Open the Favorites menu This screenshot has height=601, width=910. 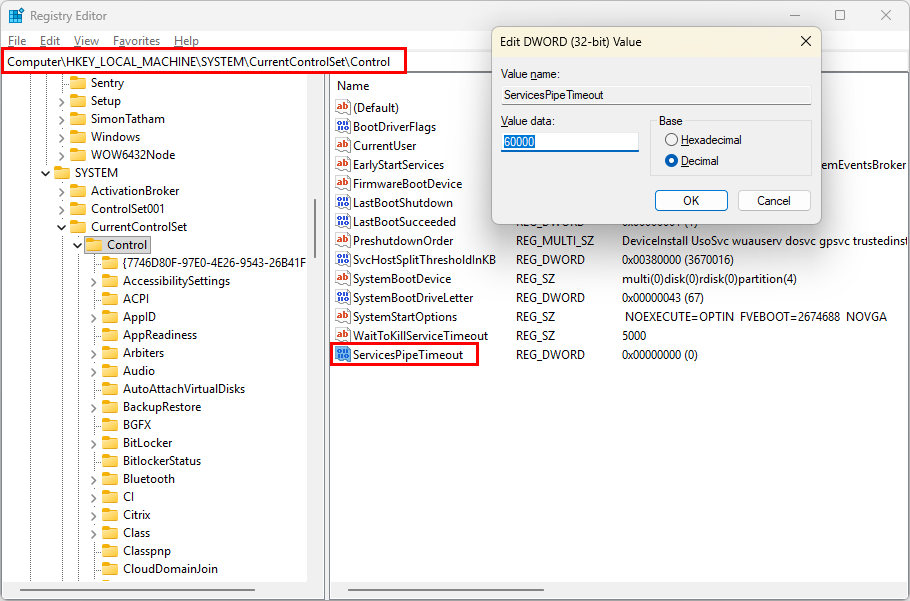point(136,41)
